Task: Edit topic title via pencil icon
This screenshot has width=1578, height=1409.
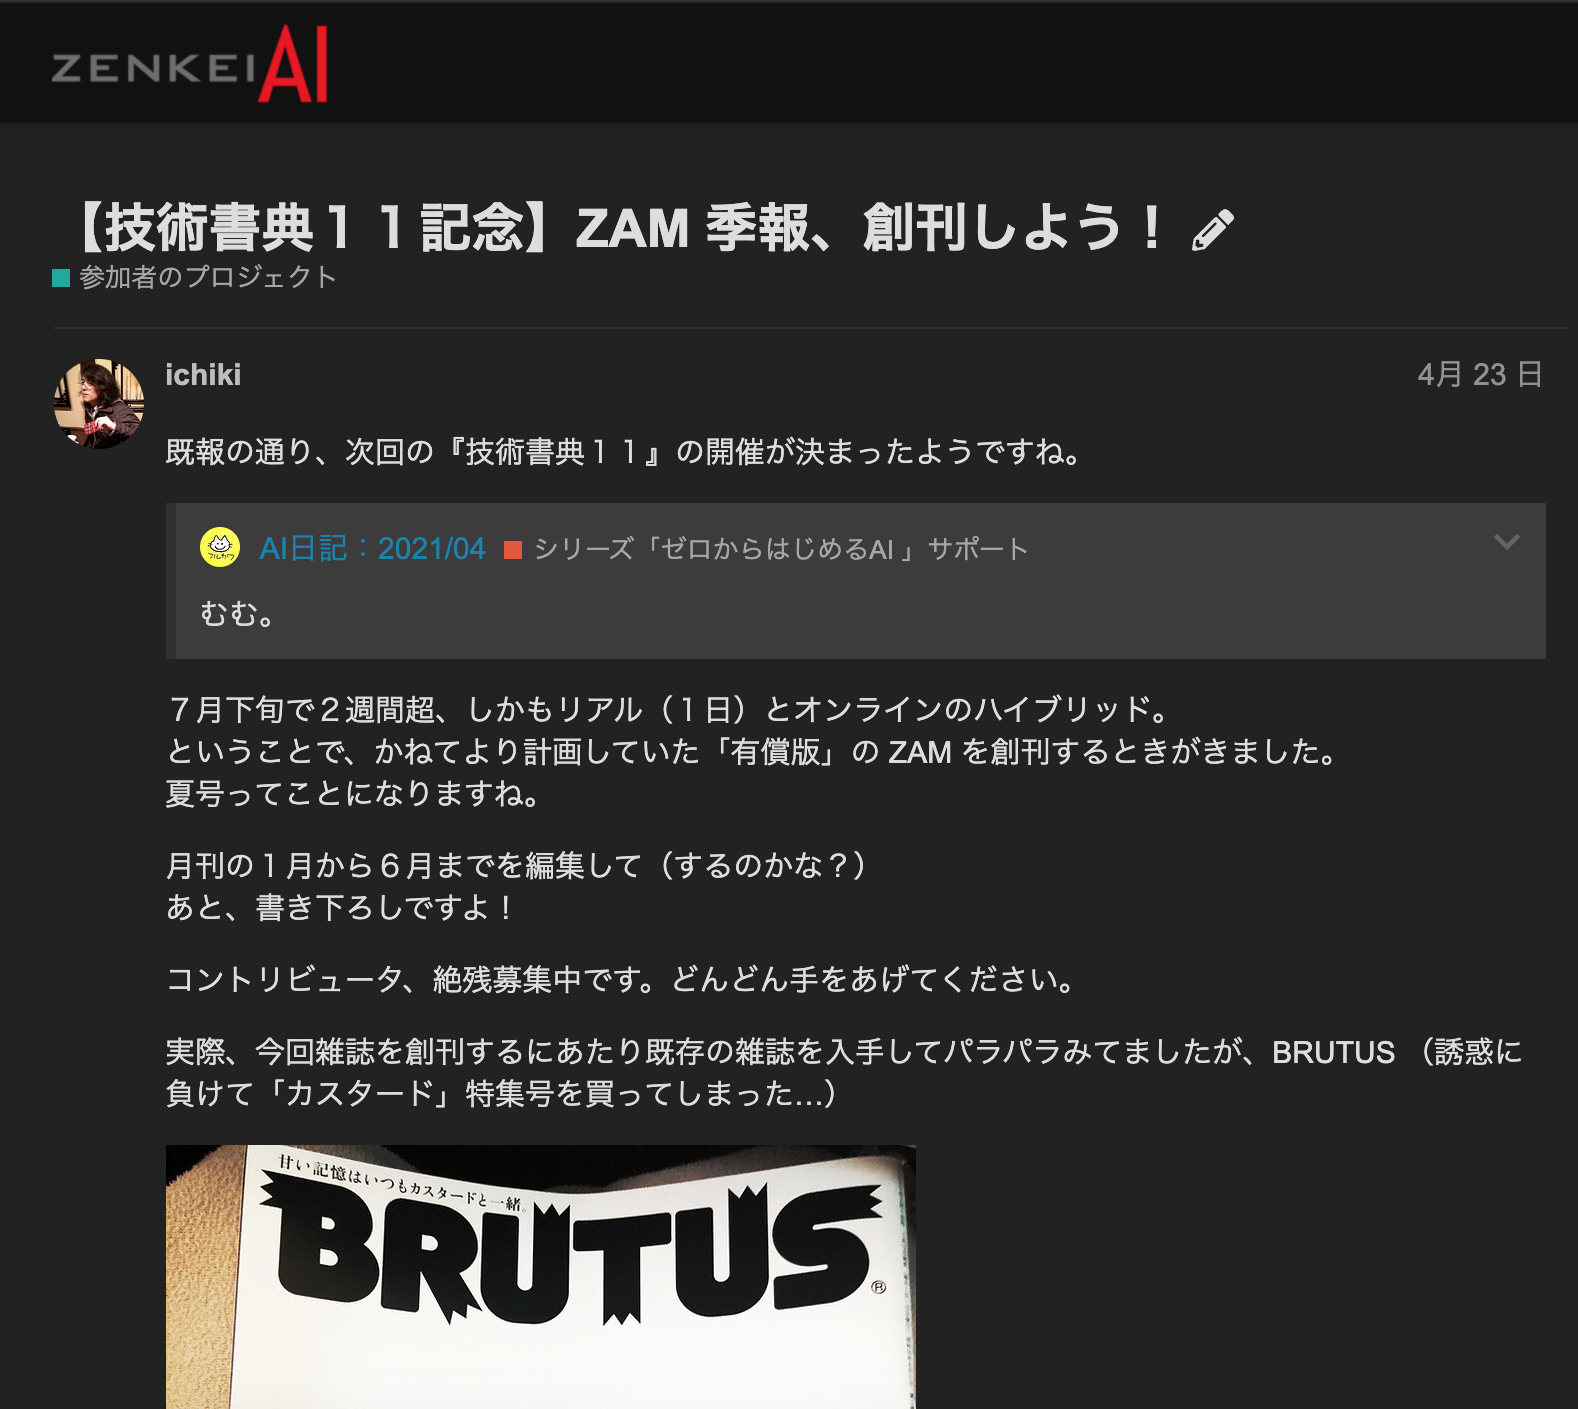Action: click(x=1213, y=230)
